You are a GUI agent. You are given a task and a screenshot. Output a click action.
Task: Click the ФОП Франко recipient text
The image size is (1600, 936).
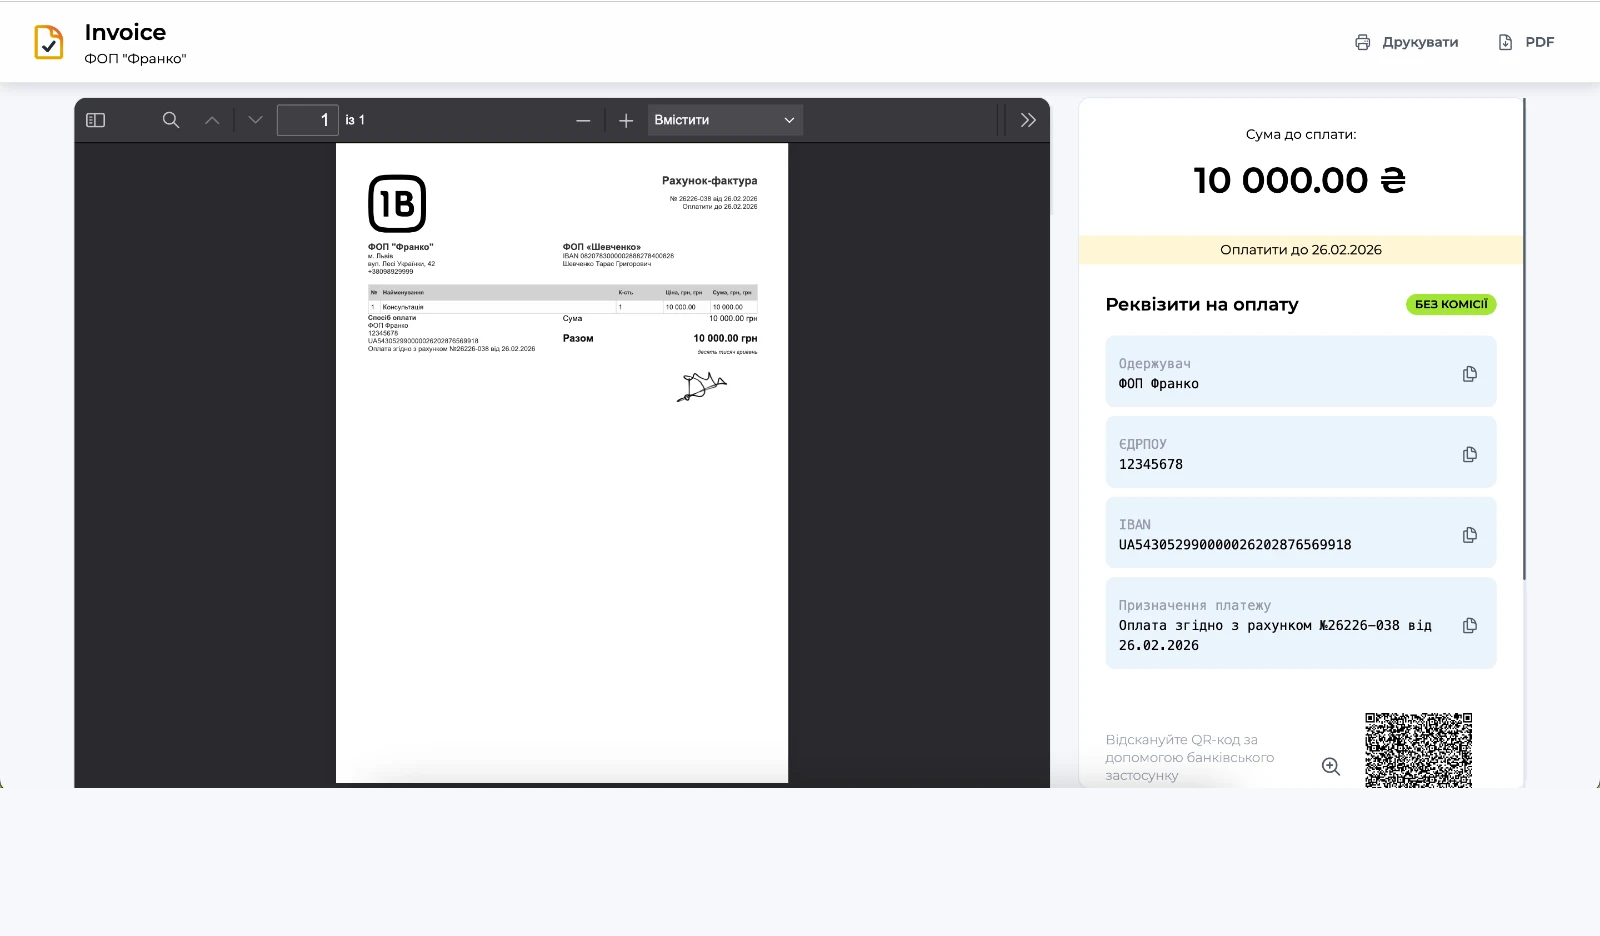point(1158,384)
